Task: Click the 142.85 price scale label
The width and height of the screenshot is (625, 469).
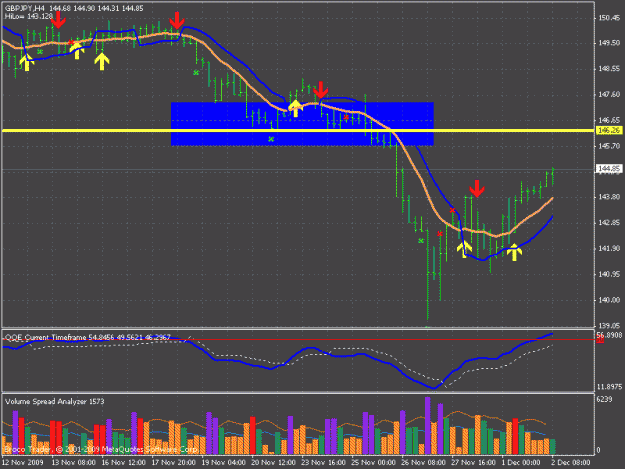Action: click(x=609, y=222)
